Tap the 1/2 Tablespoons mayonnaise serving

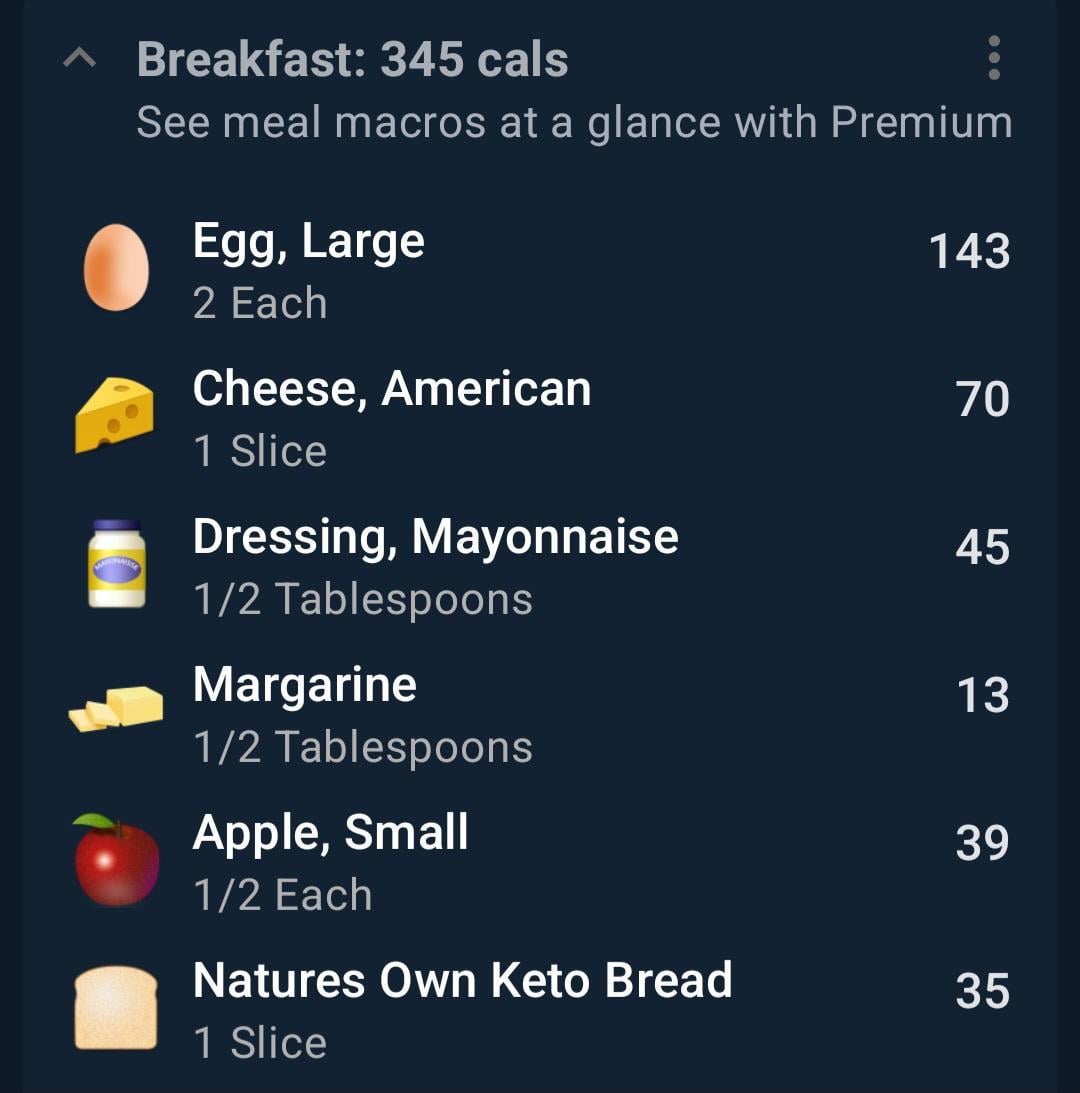(362, 599)
